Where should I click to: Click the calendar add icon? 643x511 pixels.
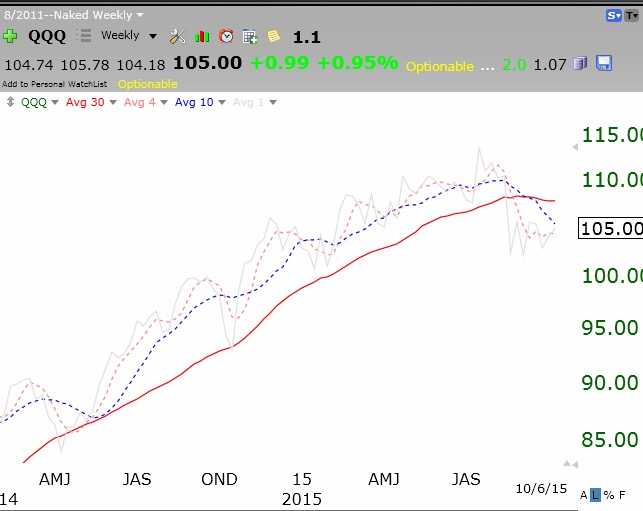(250, 36)
